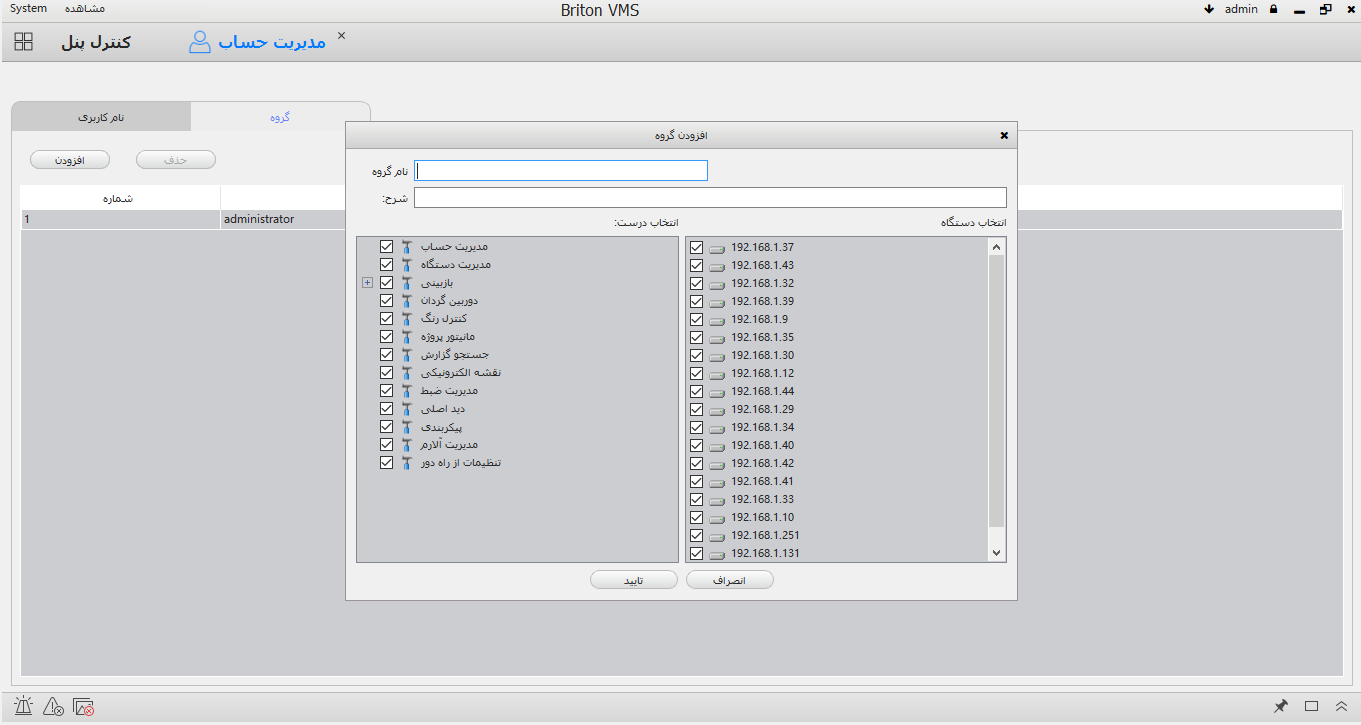Click the device icon for 192.168.1.37
1361x725 pixels.
(717, 248)
